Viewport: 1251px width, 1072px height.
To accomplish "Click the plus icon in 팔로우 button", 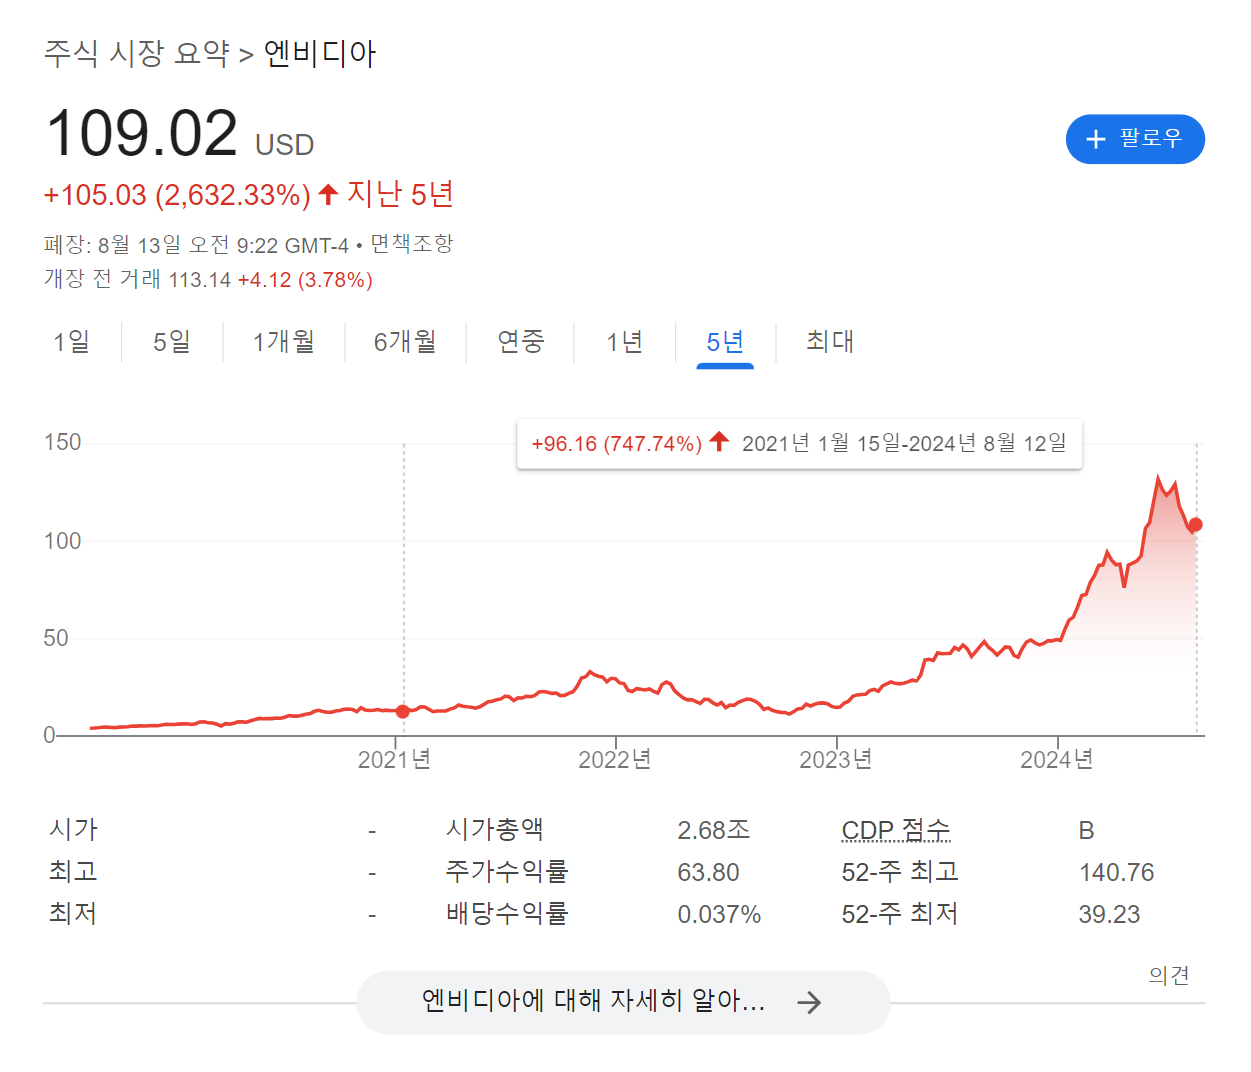I will click(1096, 139).
